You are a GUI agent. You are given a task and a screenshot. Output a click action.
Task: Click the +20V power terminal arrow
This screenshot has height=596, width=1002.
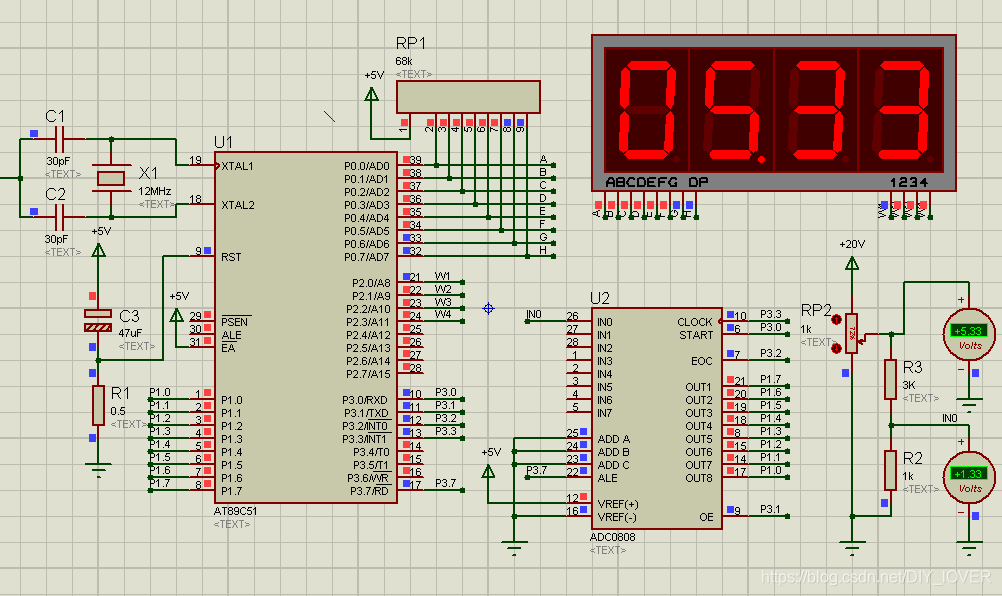pyautogui.click(x=852, y=263)
